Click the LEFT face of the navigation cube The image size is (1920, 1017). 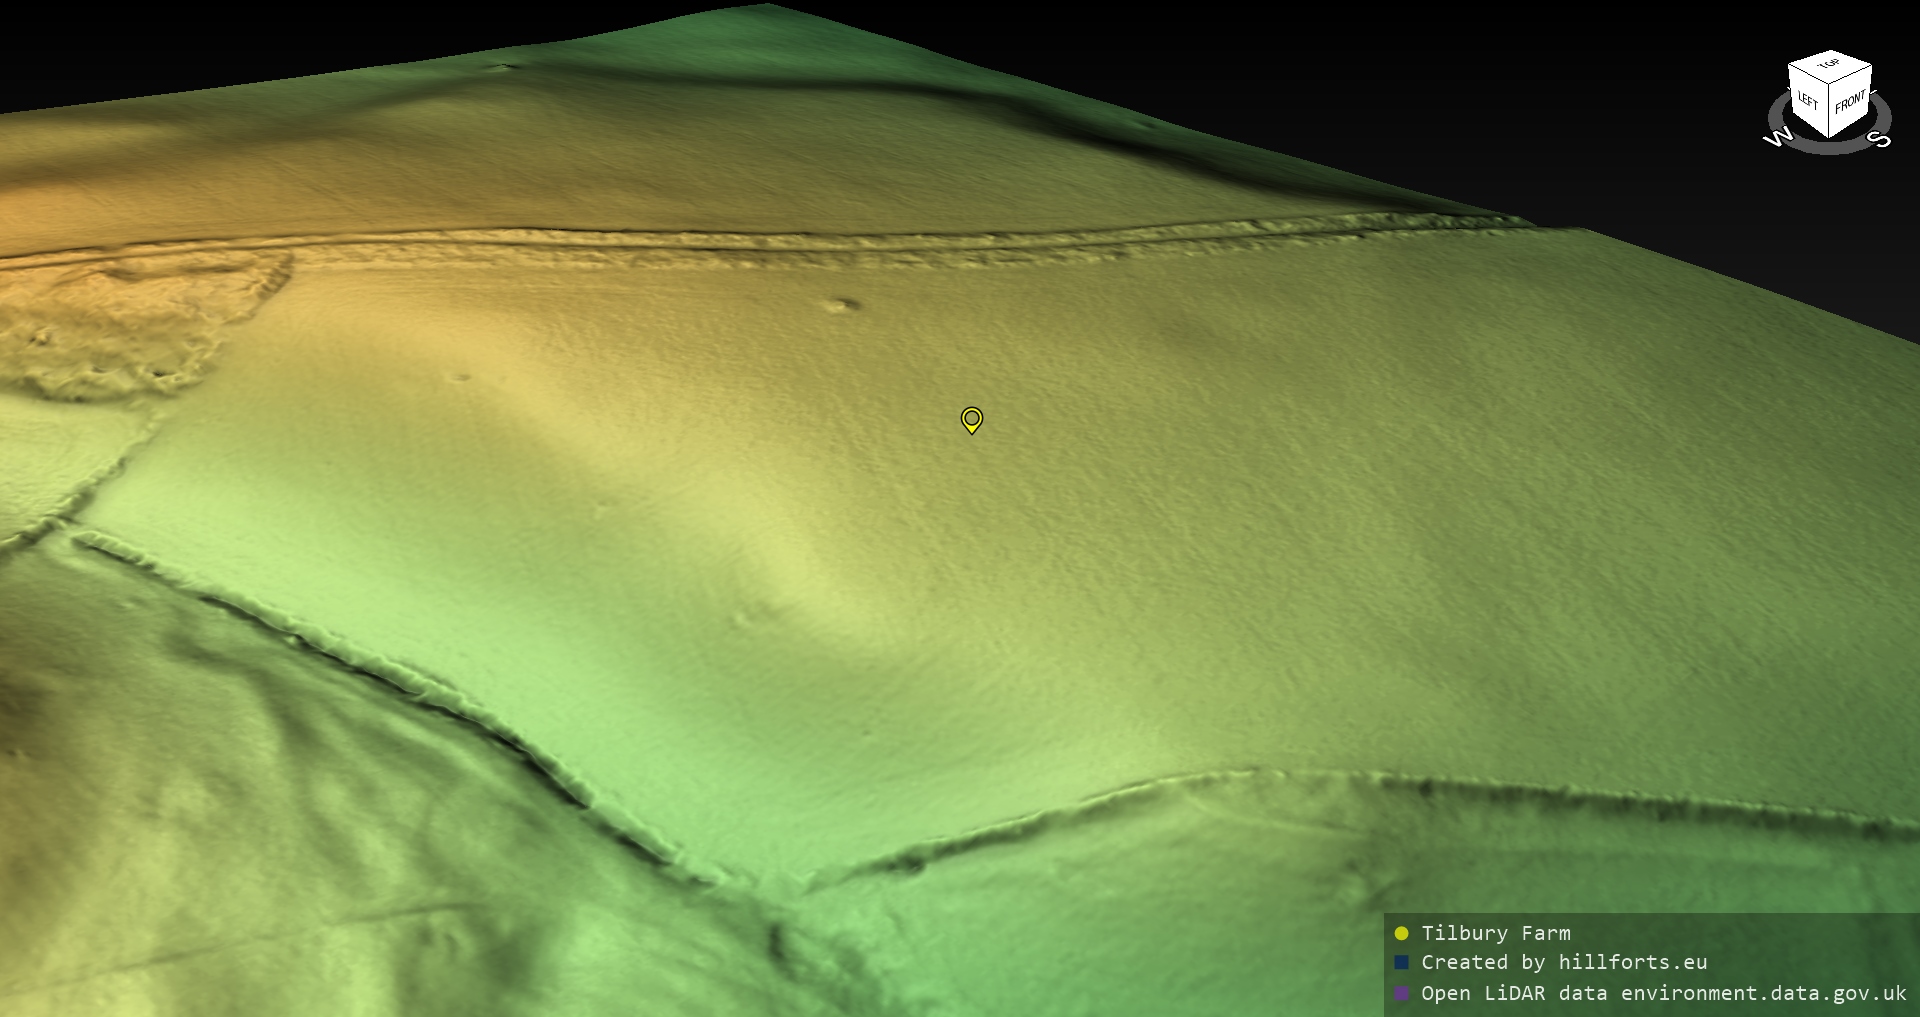coord(1808,101)
